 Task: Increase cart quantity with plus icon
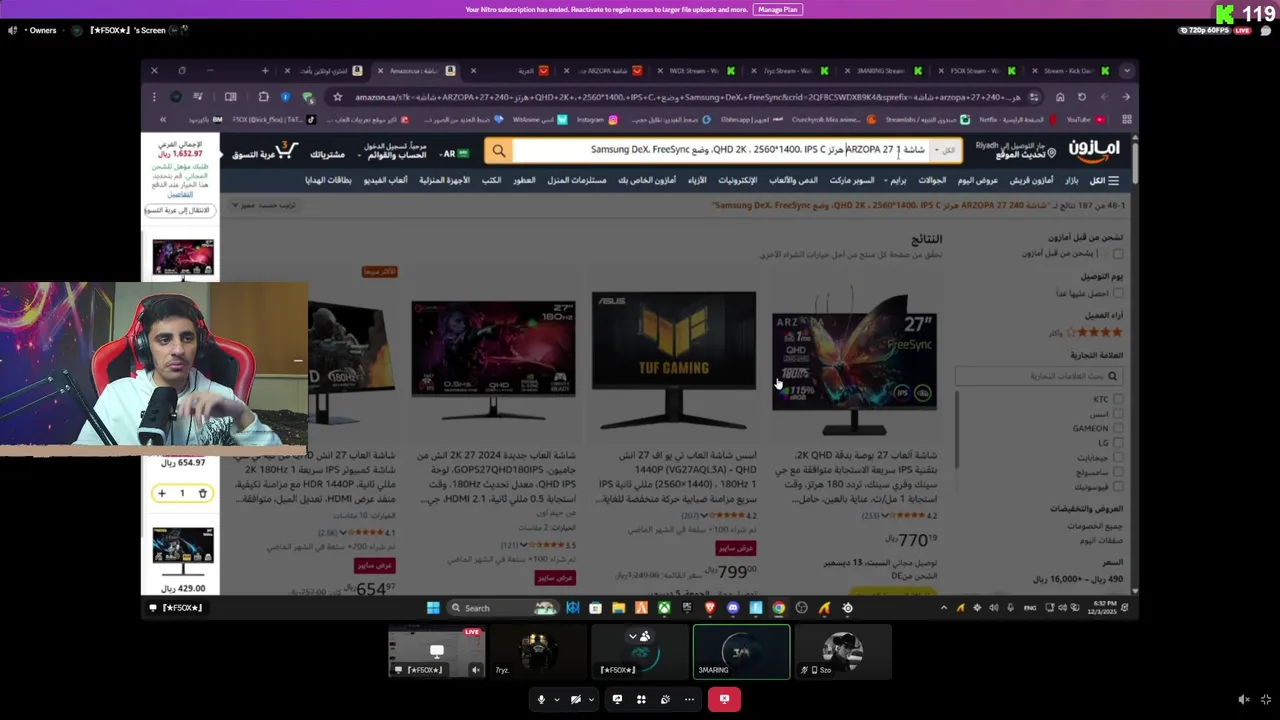tap(161, 493)
